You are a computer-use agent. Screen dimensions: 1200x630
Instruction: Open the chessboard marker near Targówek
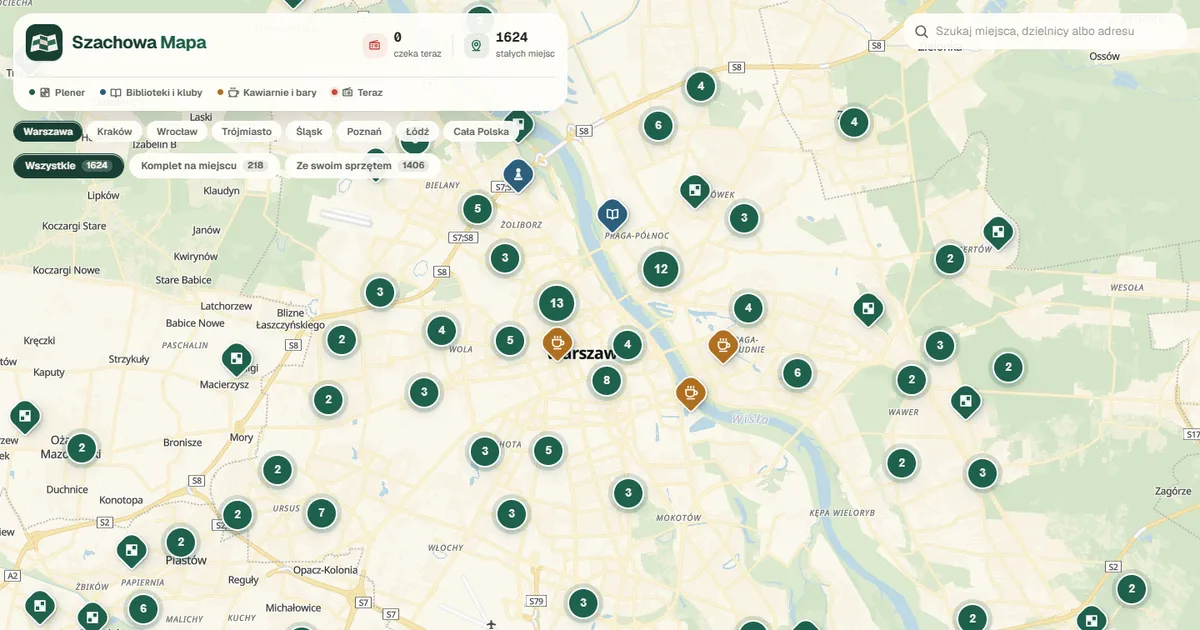pyautogui.click(x=694, y=190)
